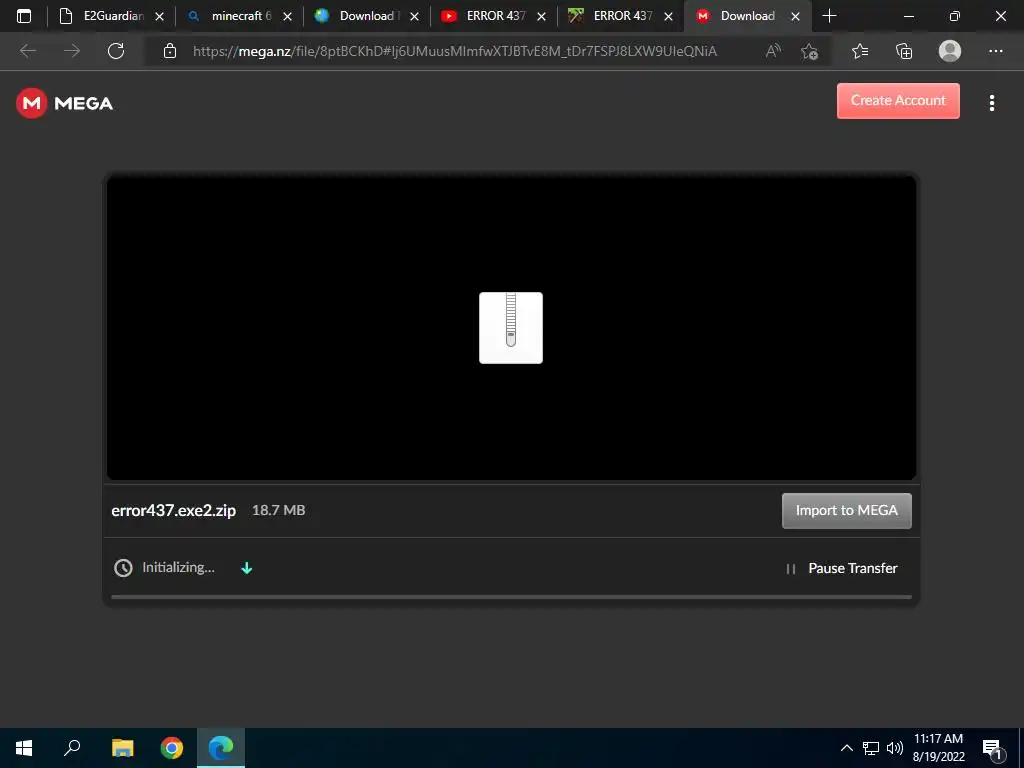Screen dimensions: 1024x768
Task: Click the Initializing... status text
Action: tap(178, 568)
